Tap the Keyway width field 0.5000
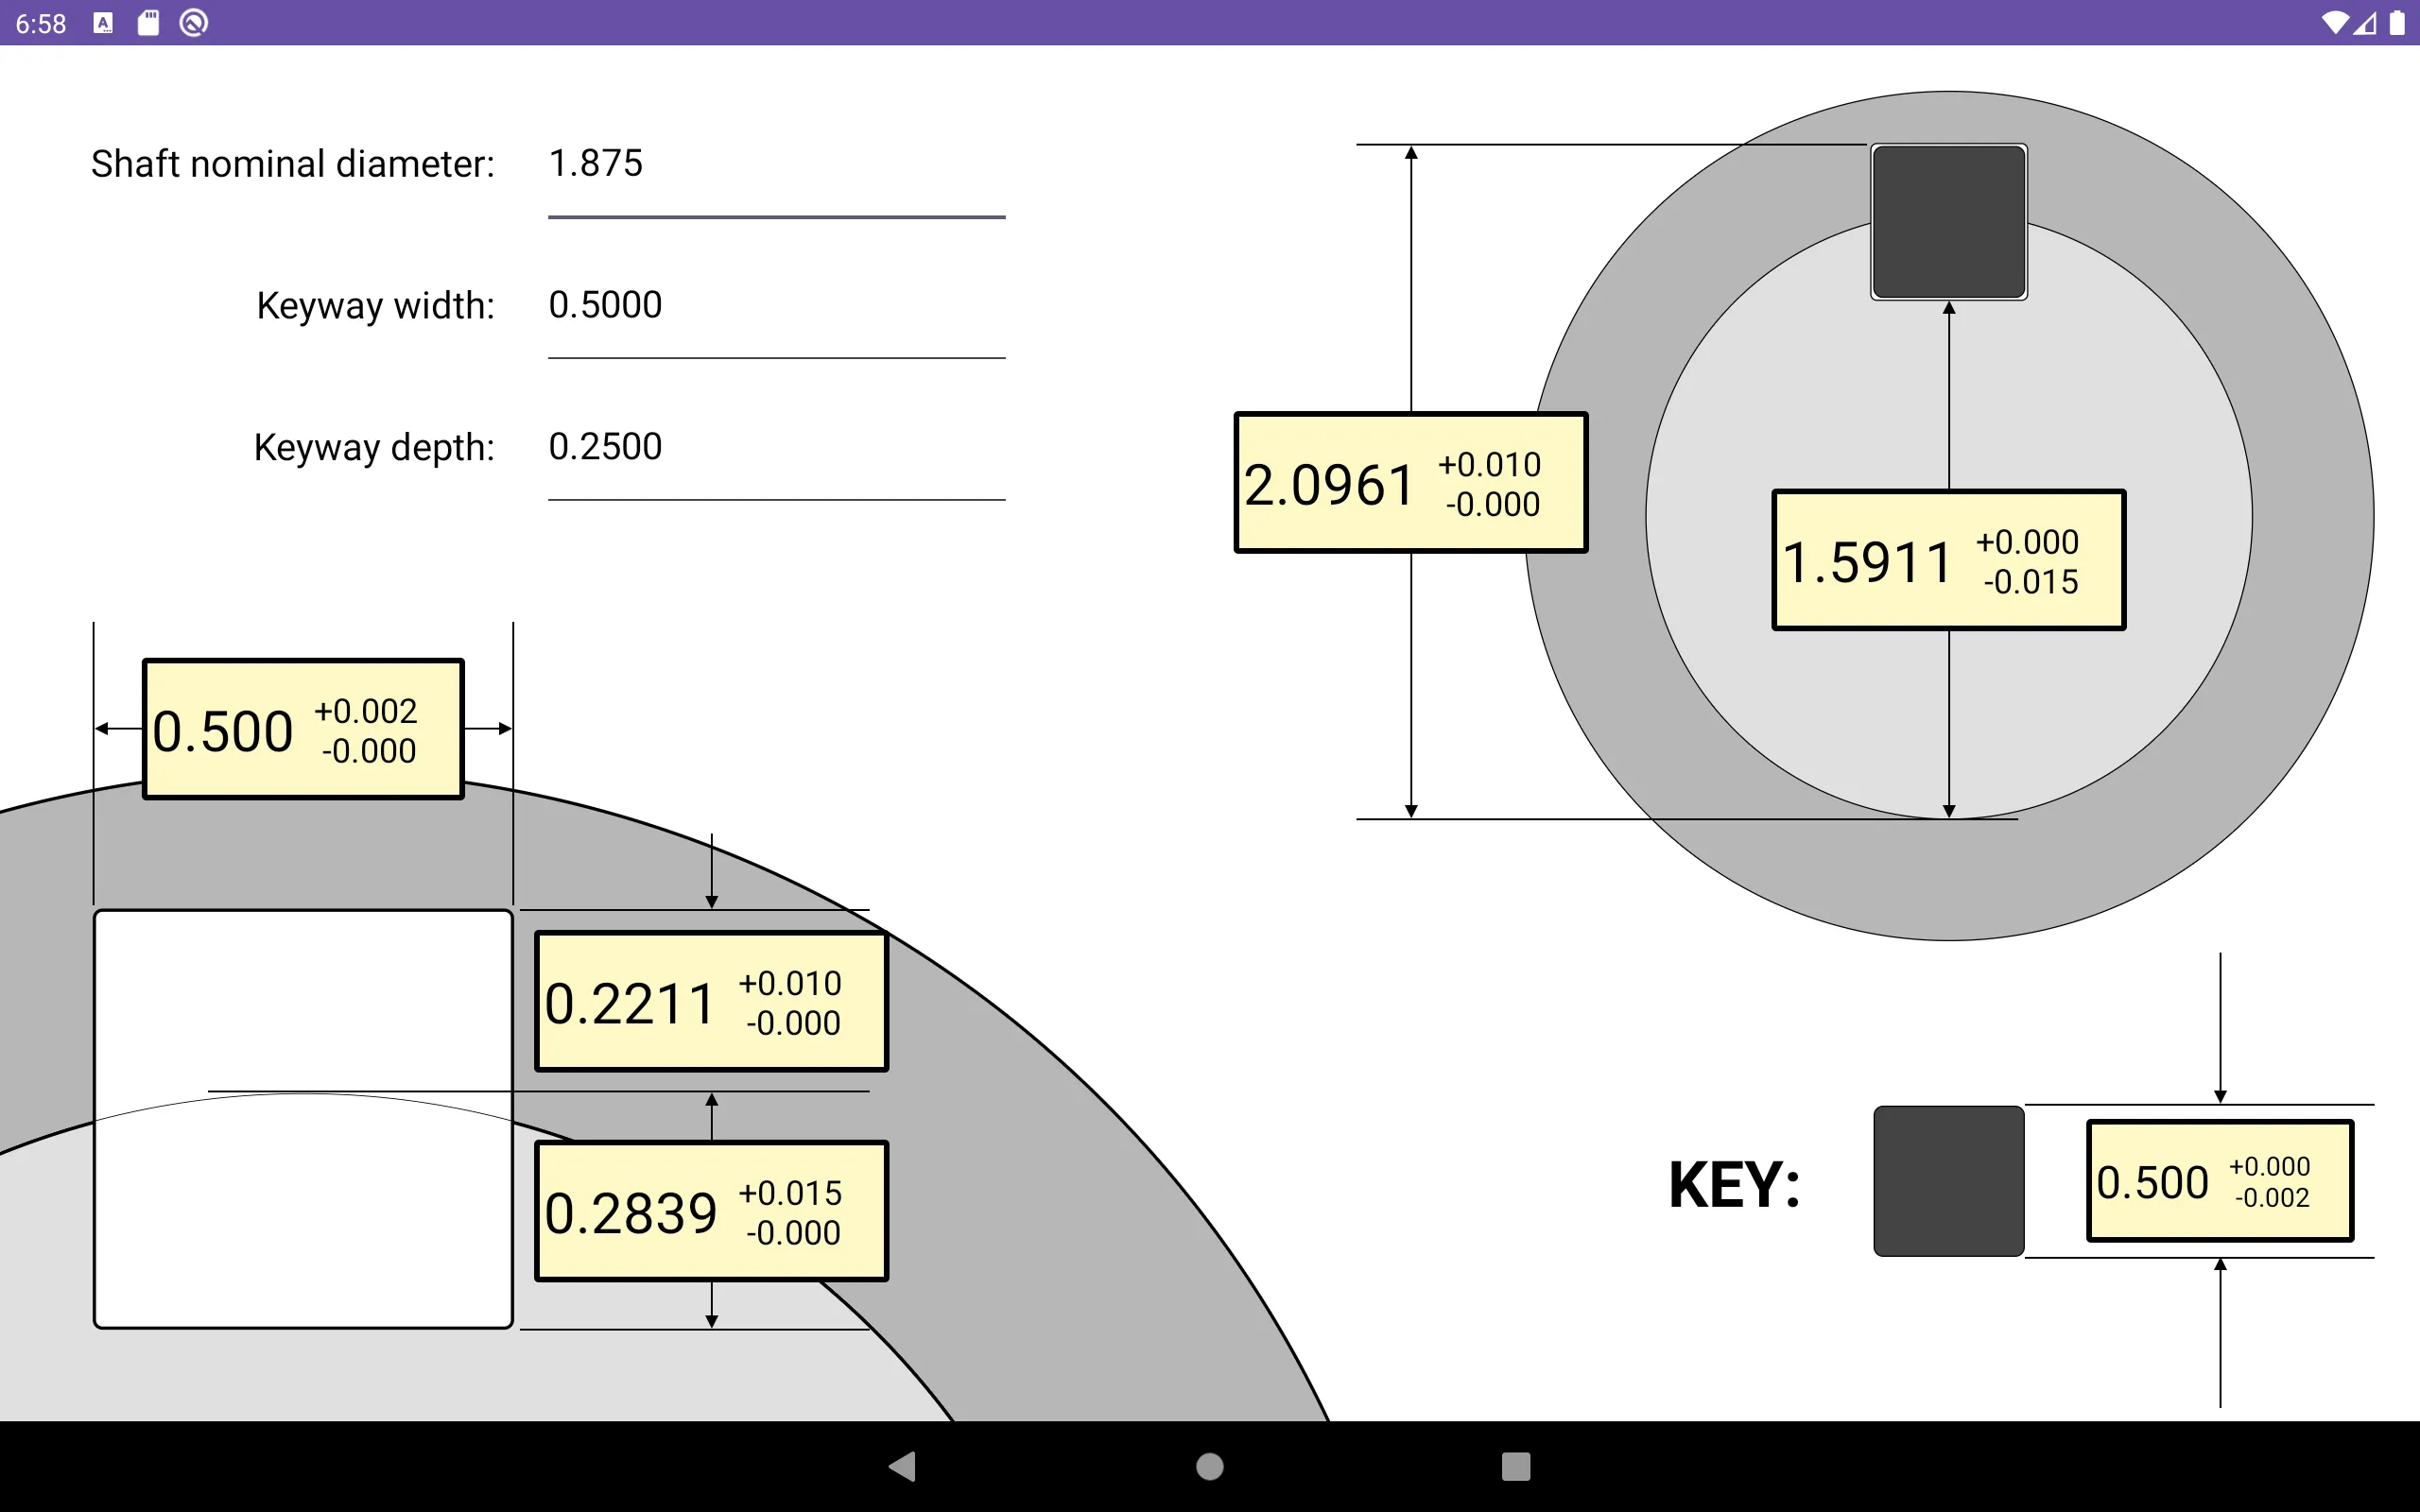 tap(776, 305)
